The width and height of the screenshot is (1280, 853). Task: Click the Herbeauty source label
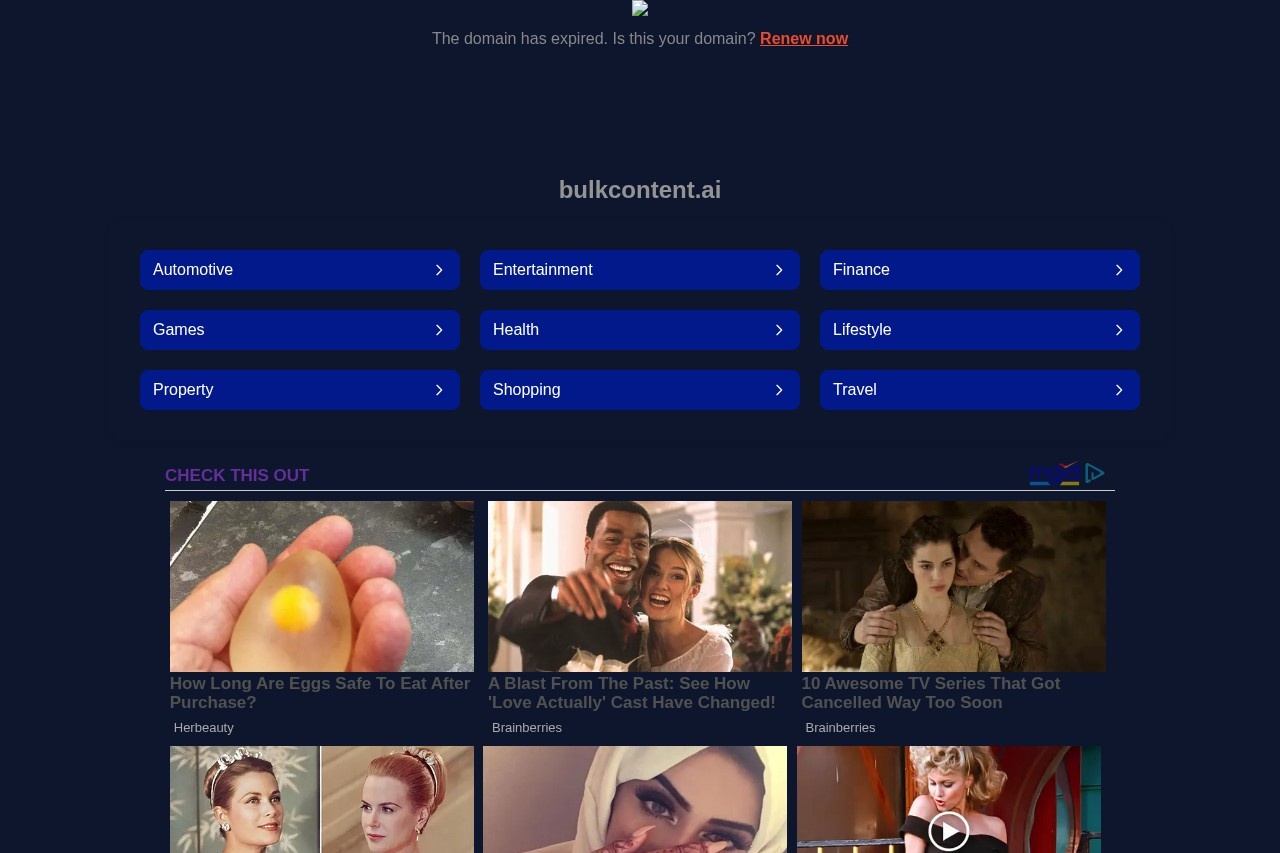pyautogui.click(x=204, y=728)
